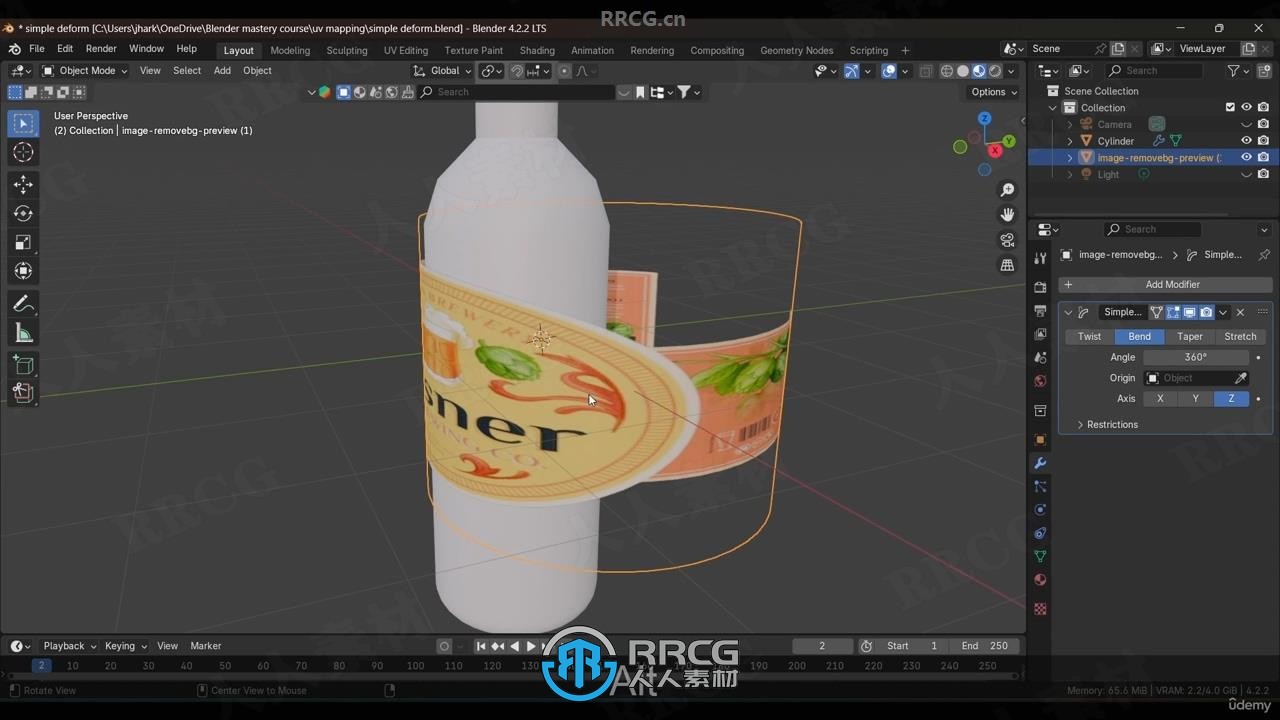Image resolution: width=1280 pixels, height=720 pixels.
Task: Open the Keying dropdown in timeline
Action: coord(125,646)
